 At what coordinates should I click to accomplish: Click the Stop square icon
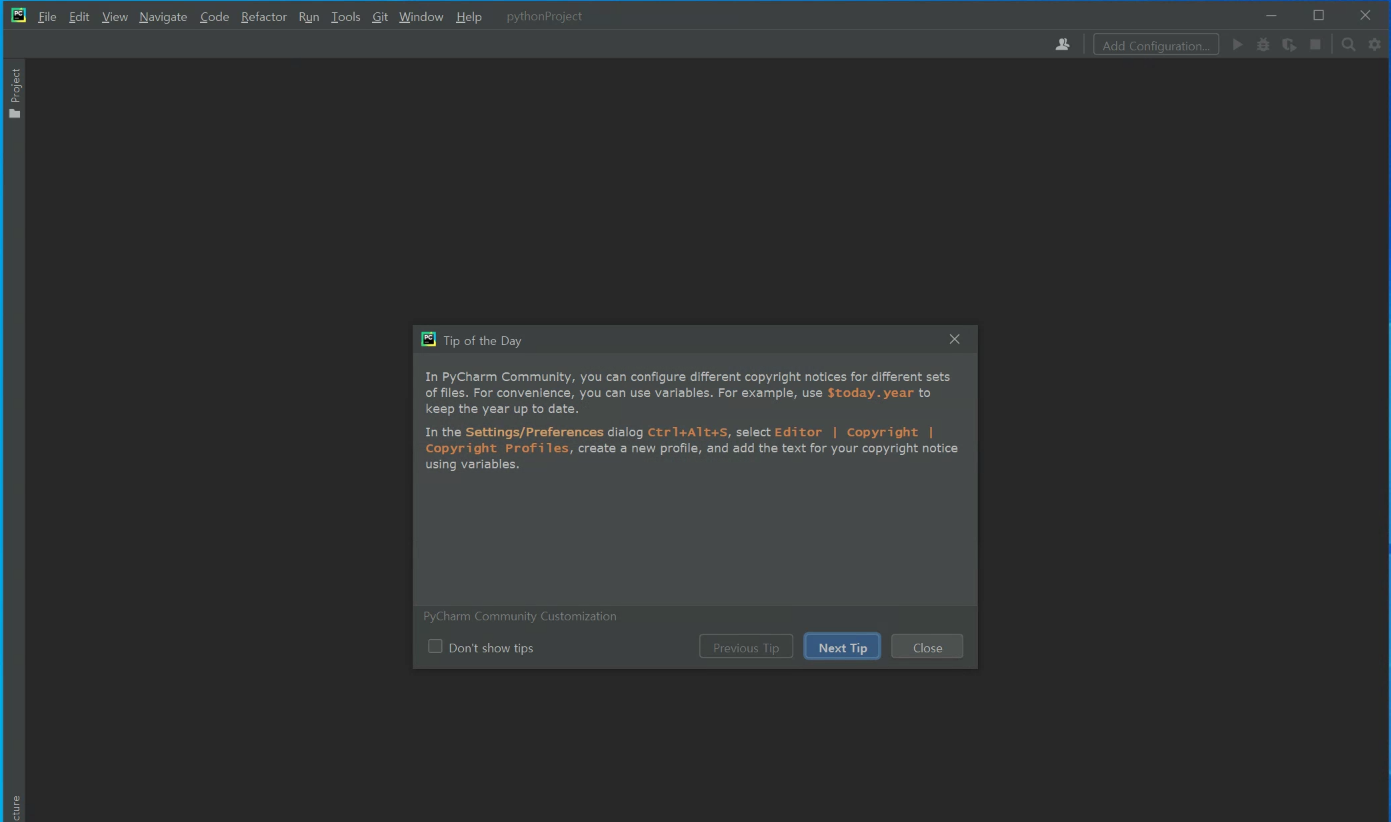pos(1316,45)
